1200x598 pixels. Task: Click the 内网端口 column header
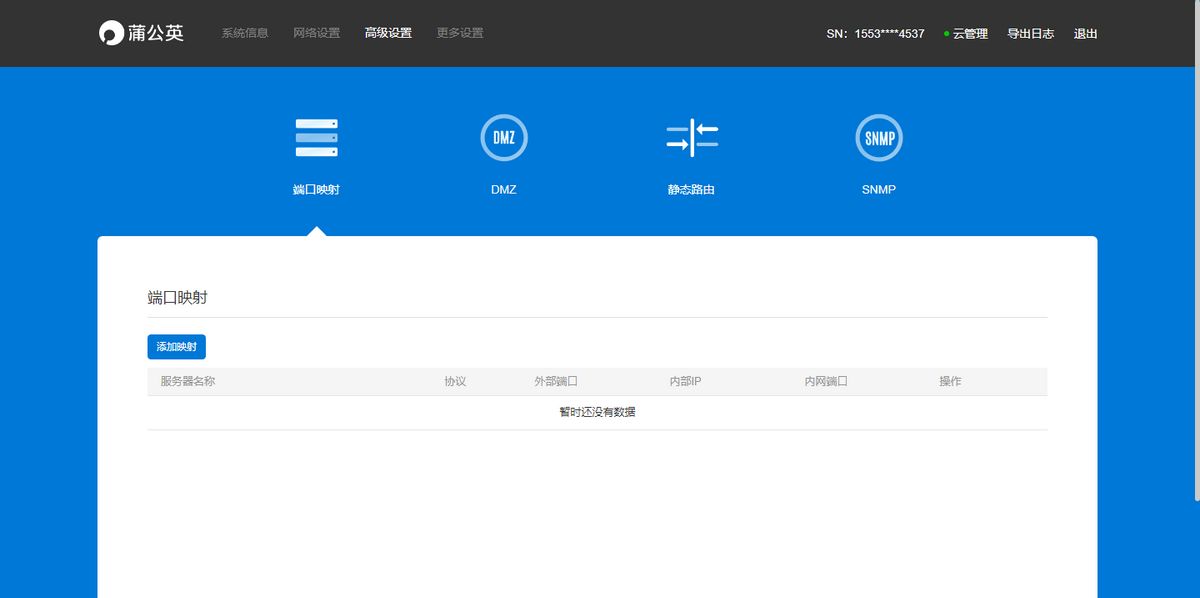[826, 381]
